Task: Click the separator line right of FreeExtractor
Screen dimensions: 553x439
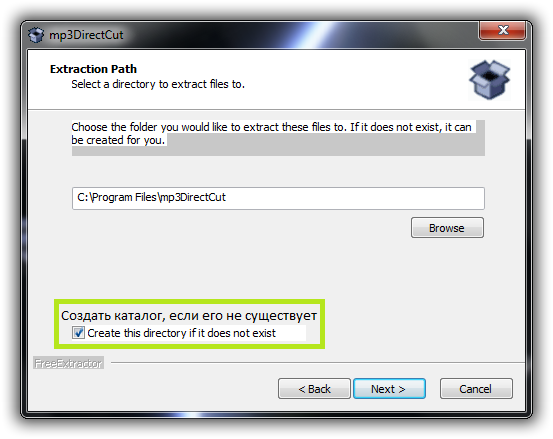Action: [318, 362]
